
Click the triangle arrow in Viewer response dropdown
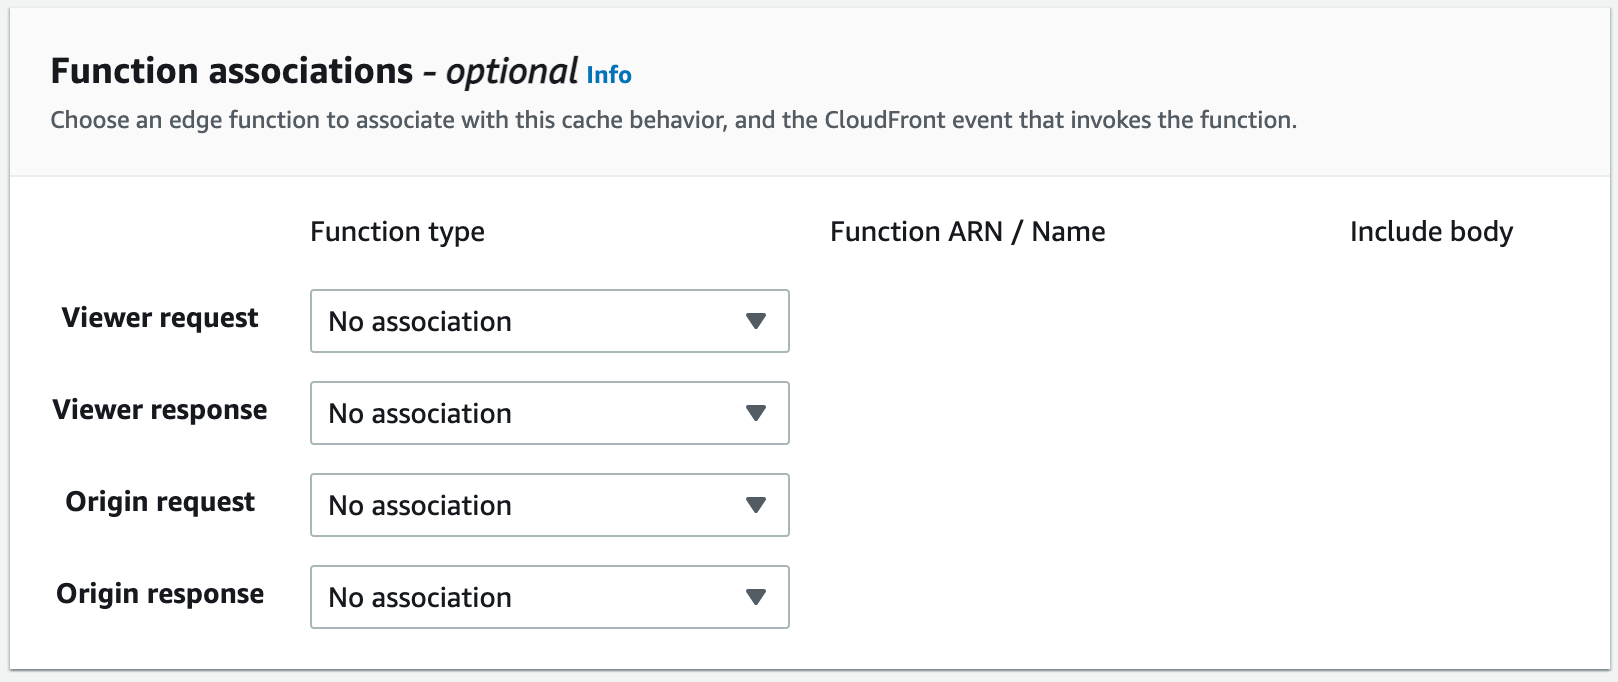coord(756,413)
